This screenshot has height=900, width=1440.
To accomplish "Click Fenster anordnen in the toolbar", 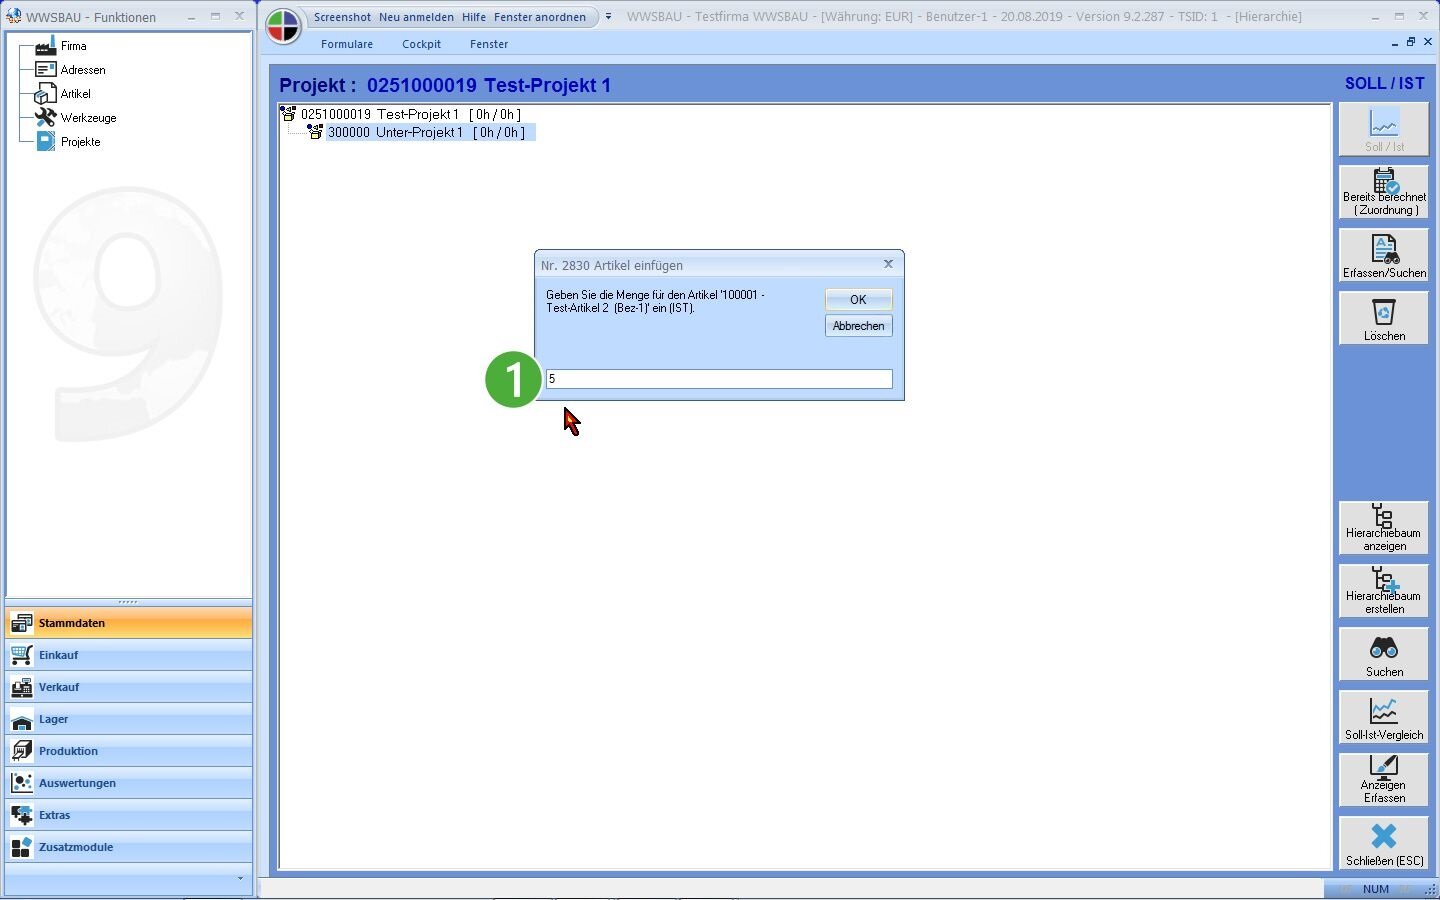I will click(540, 17).
